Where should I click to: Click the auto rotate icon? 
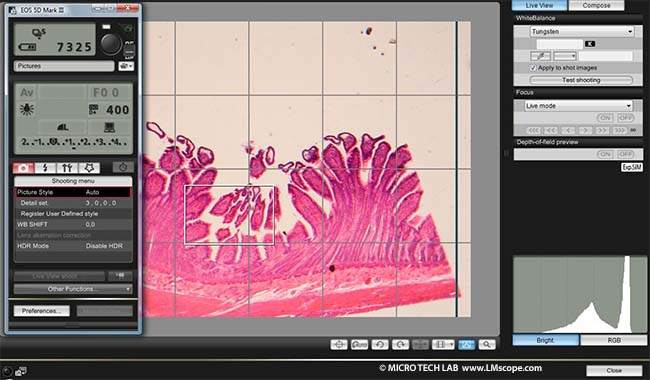coord(359,344)
